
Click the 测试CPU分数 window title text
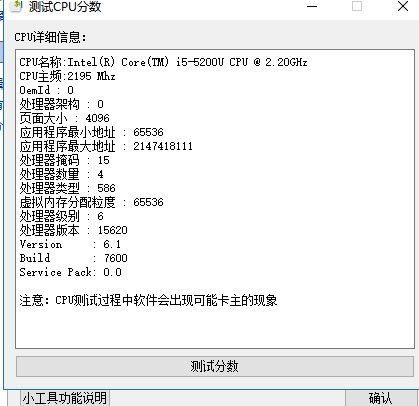tap(65, 7)
